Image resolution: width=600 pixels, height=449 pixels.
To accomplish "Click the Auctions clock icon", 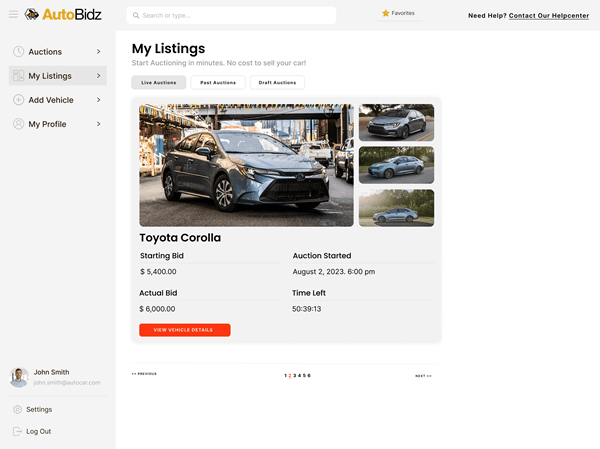I will point(18,52).
